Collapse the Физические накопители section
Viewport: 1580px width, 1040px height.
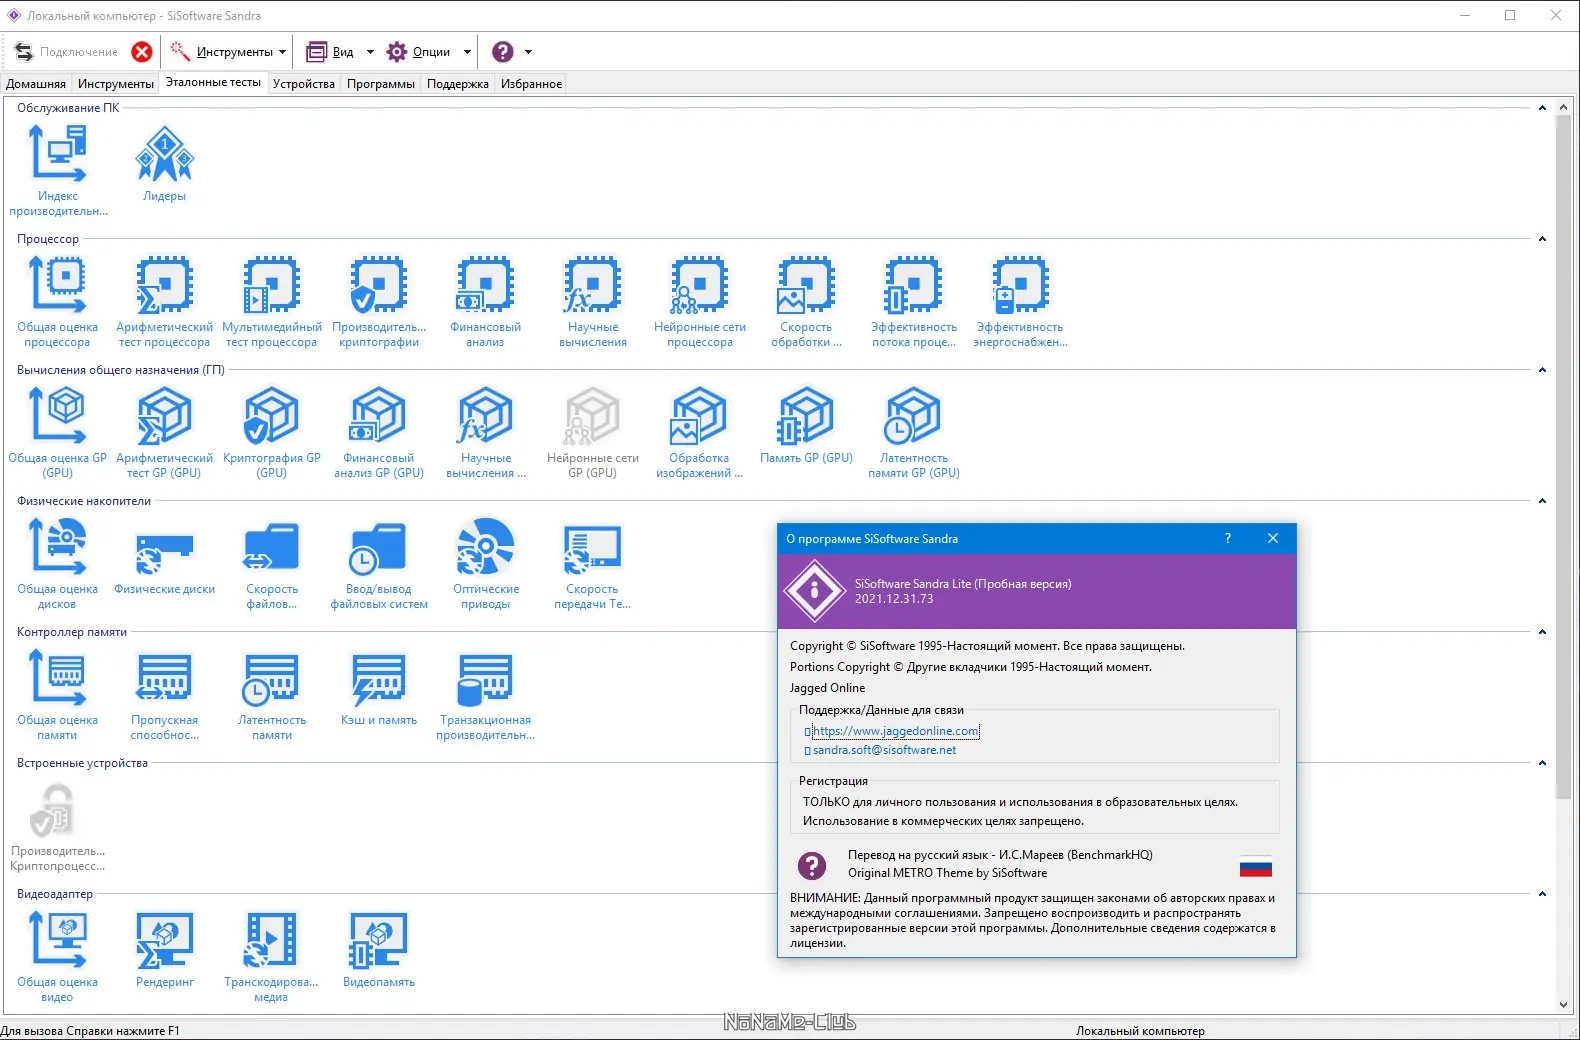(1542, 501)
